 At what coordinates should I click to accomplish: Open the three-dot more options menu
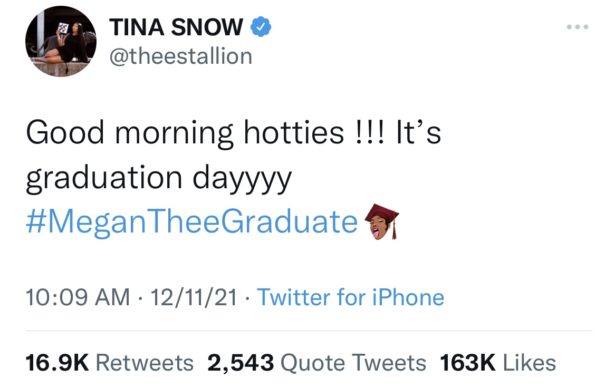tap(578, 27)
